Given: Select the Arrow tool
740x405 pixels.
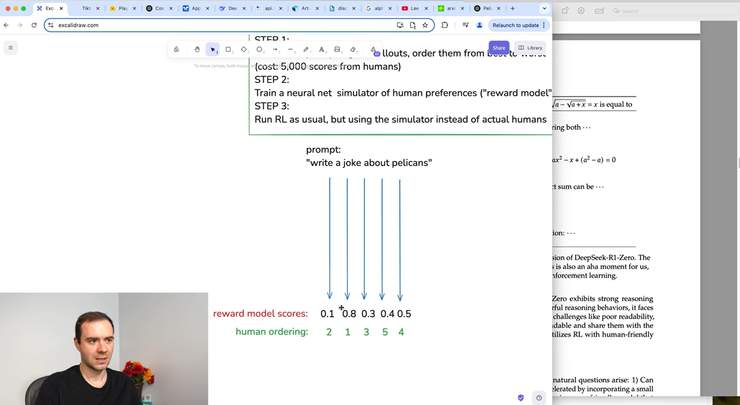Looking at the screenshot, I should pyautogui.click(x=275, y=49).
